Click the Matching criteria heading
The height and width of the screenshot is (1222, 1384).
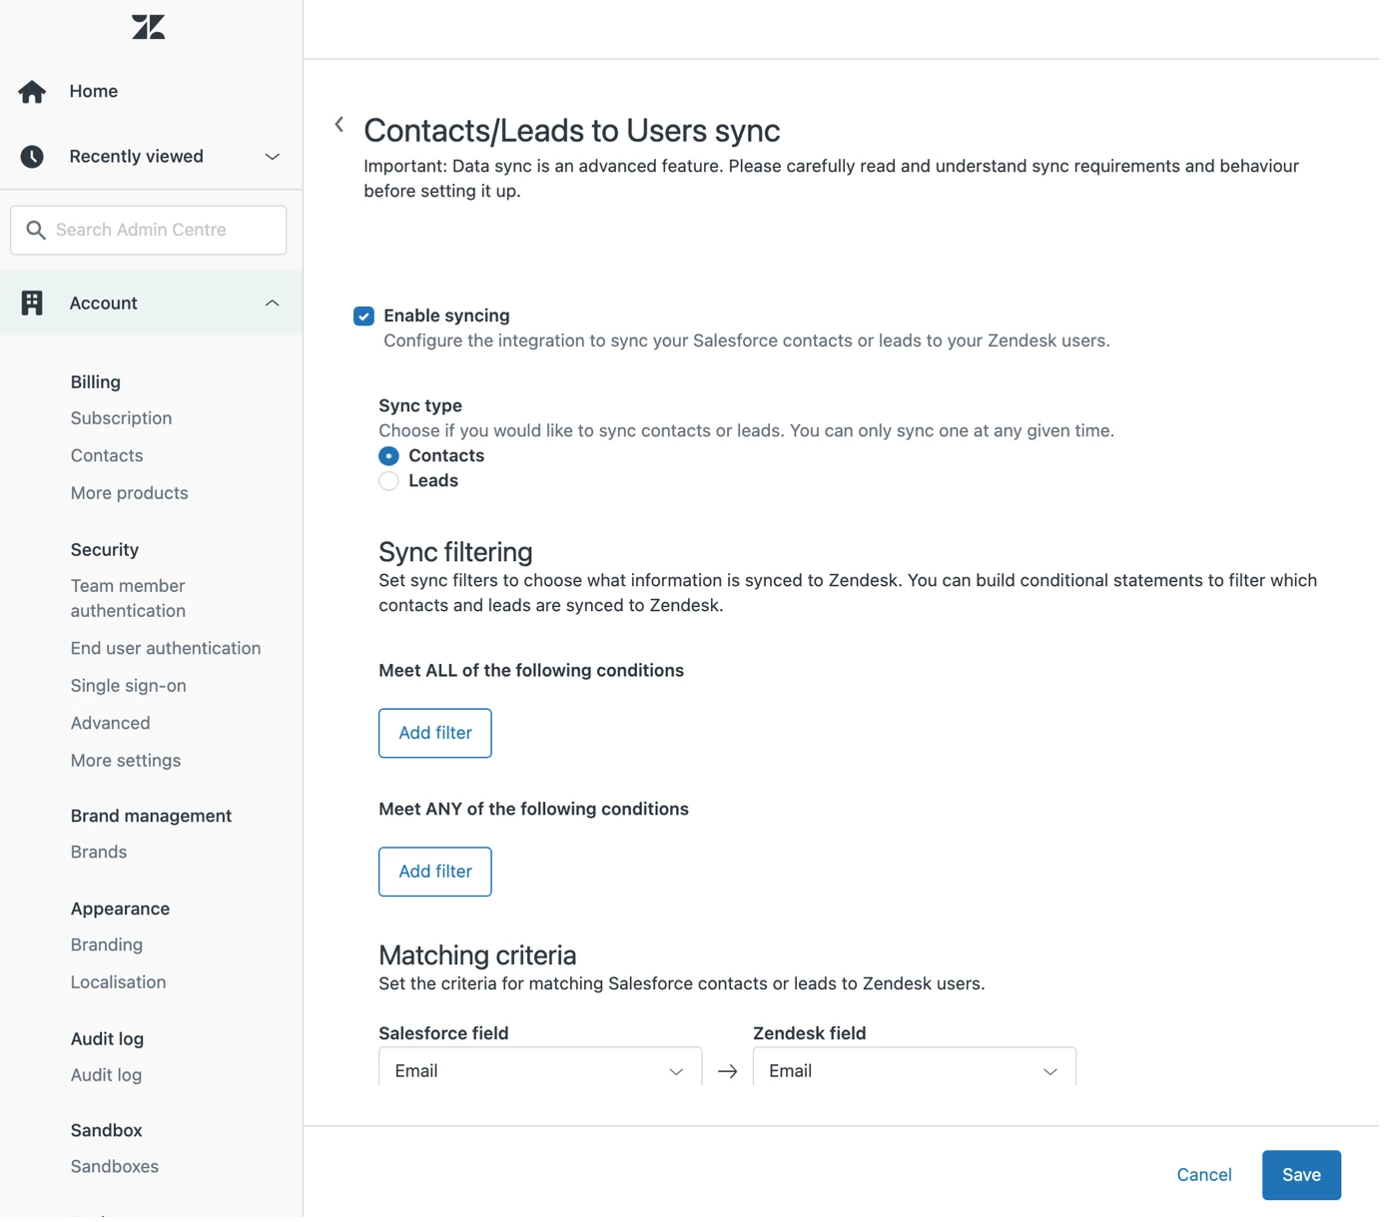point(479,958)
